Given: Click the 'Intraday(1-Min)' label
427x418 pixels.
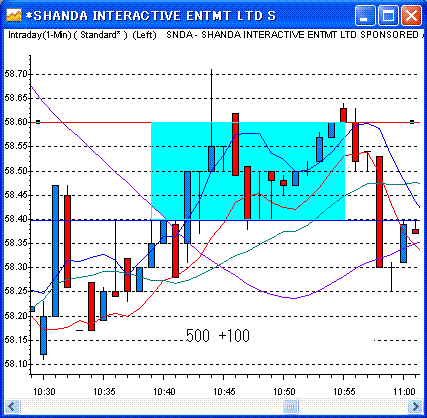Looking at the screenshot, I should (x=39, y=35).
